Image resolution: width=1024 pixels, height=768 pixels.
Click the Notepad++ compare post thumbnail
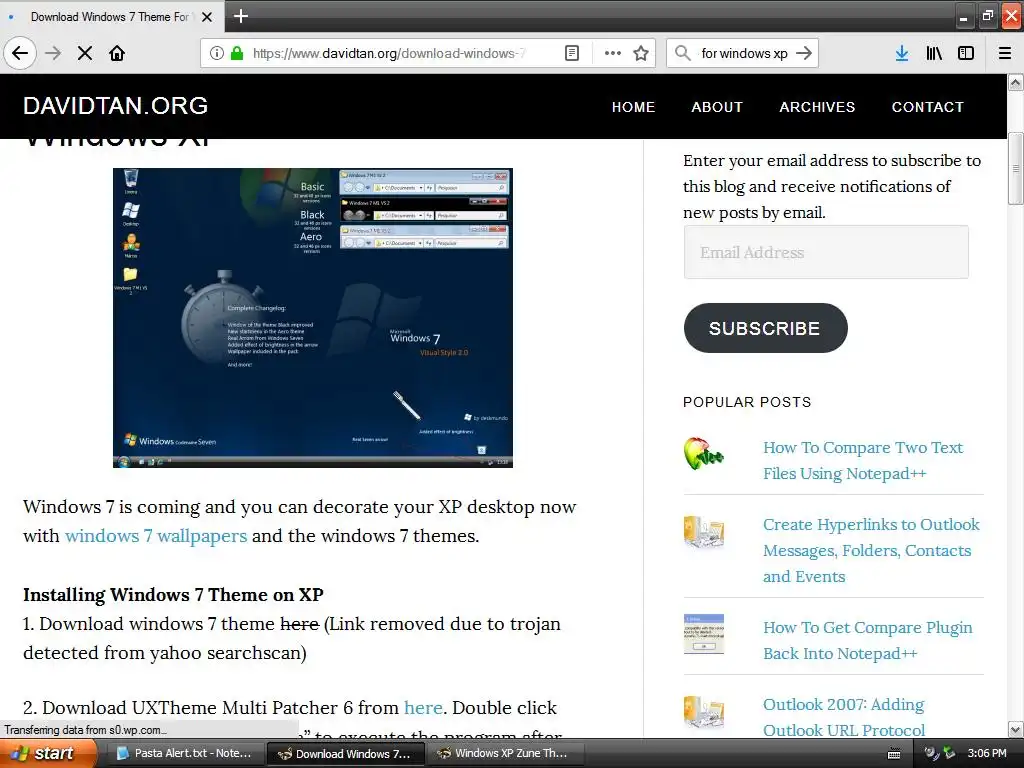[703, 453]
